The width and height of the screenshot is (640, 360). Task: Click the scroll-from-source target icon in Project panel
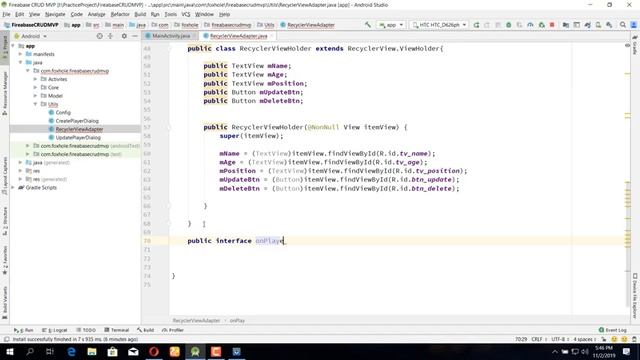(100, 36)
